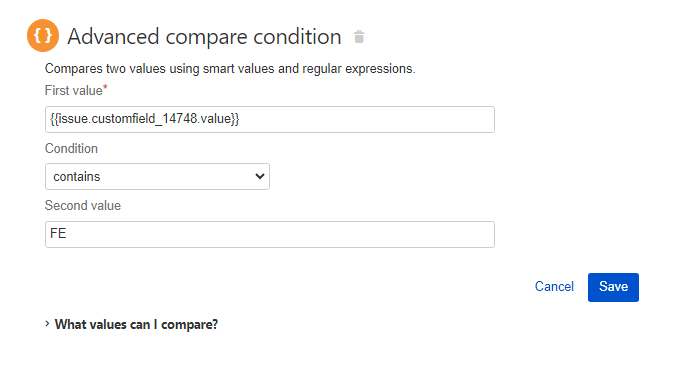Expand the What values can I compare section
The height and width of the screenshot is (367, 697).
[136, 324]
